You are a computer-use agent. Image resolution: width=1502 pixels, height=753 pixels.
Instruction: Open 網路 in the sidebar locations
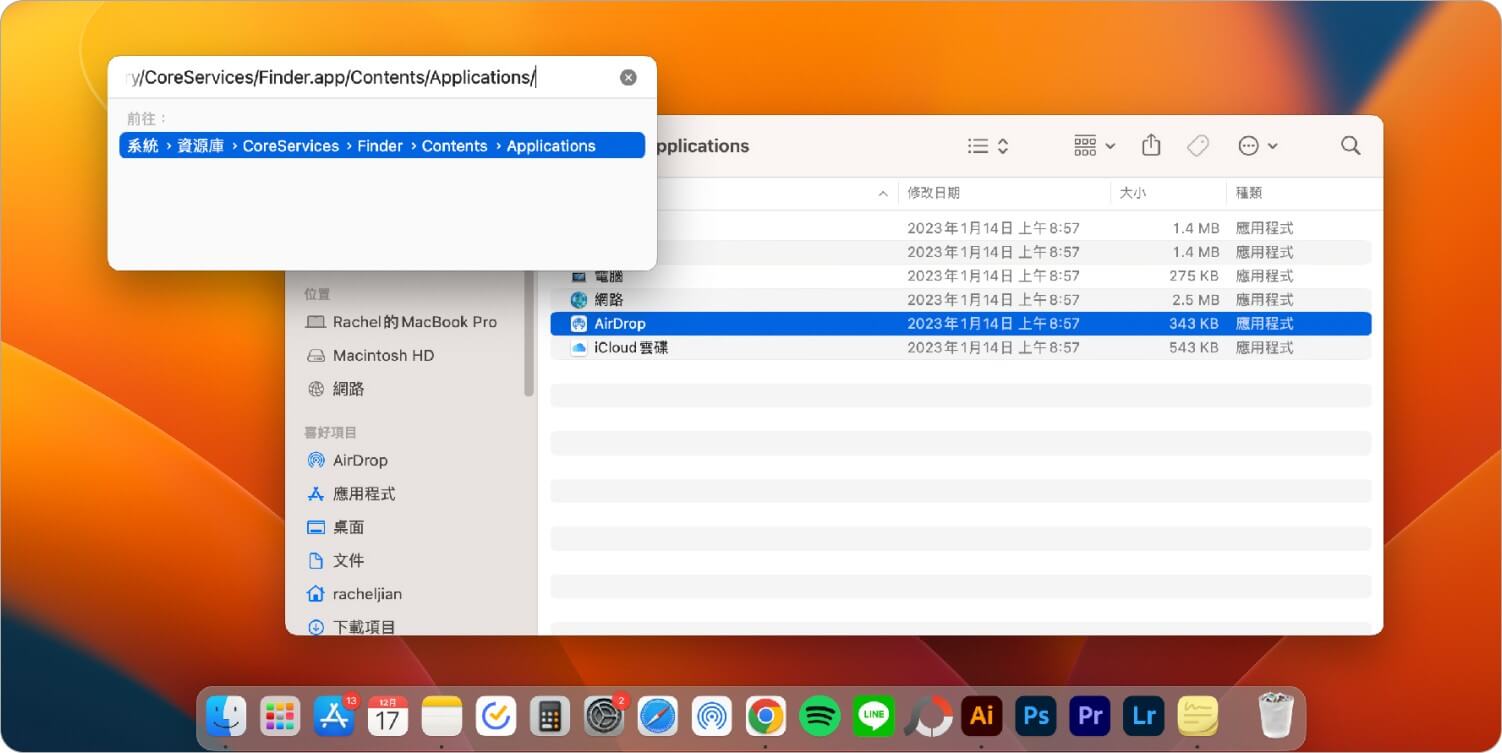(x=336, y=389)
